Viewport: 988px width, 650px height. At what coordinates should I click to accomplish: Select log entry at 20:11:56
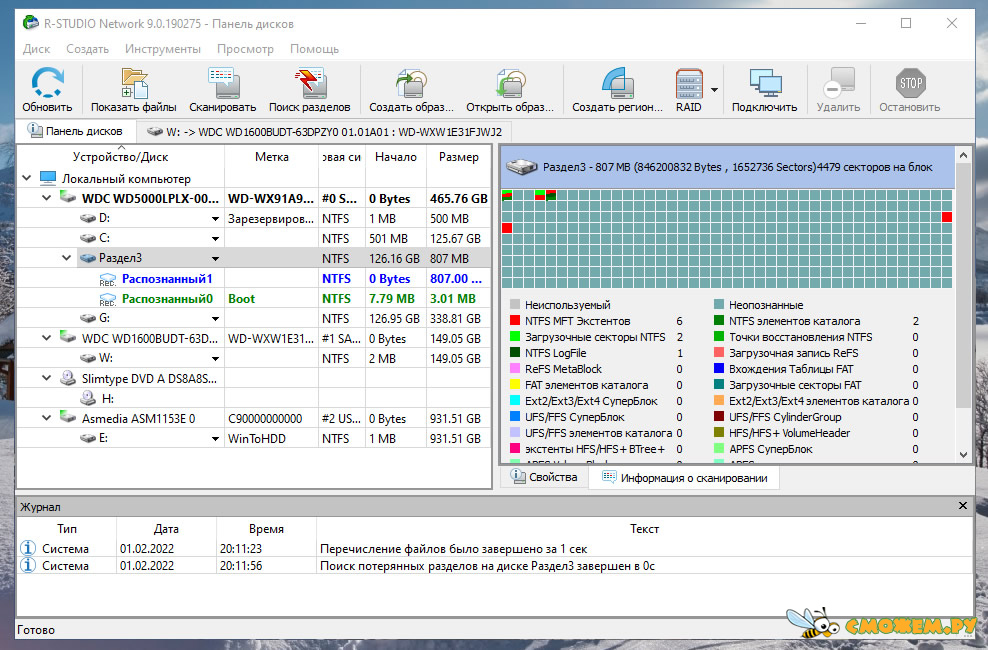(x=495, y=566)
